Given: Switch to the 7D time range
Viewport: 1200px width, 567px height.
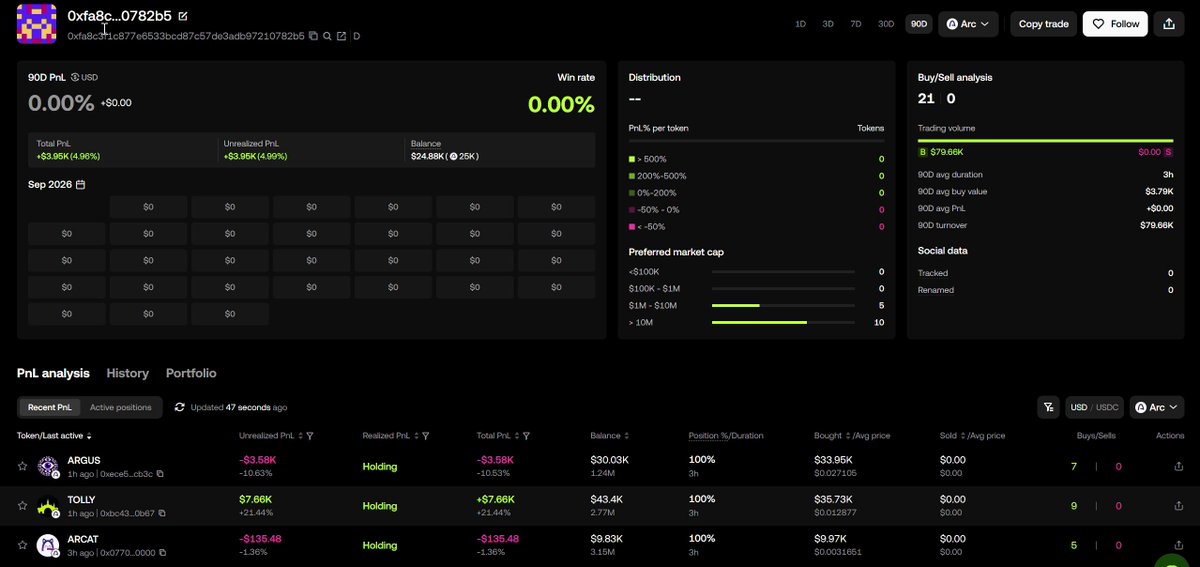Looking at the screenshot, I should 856,24.
